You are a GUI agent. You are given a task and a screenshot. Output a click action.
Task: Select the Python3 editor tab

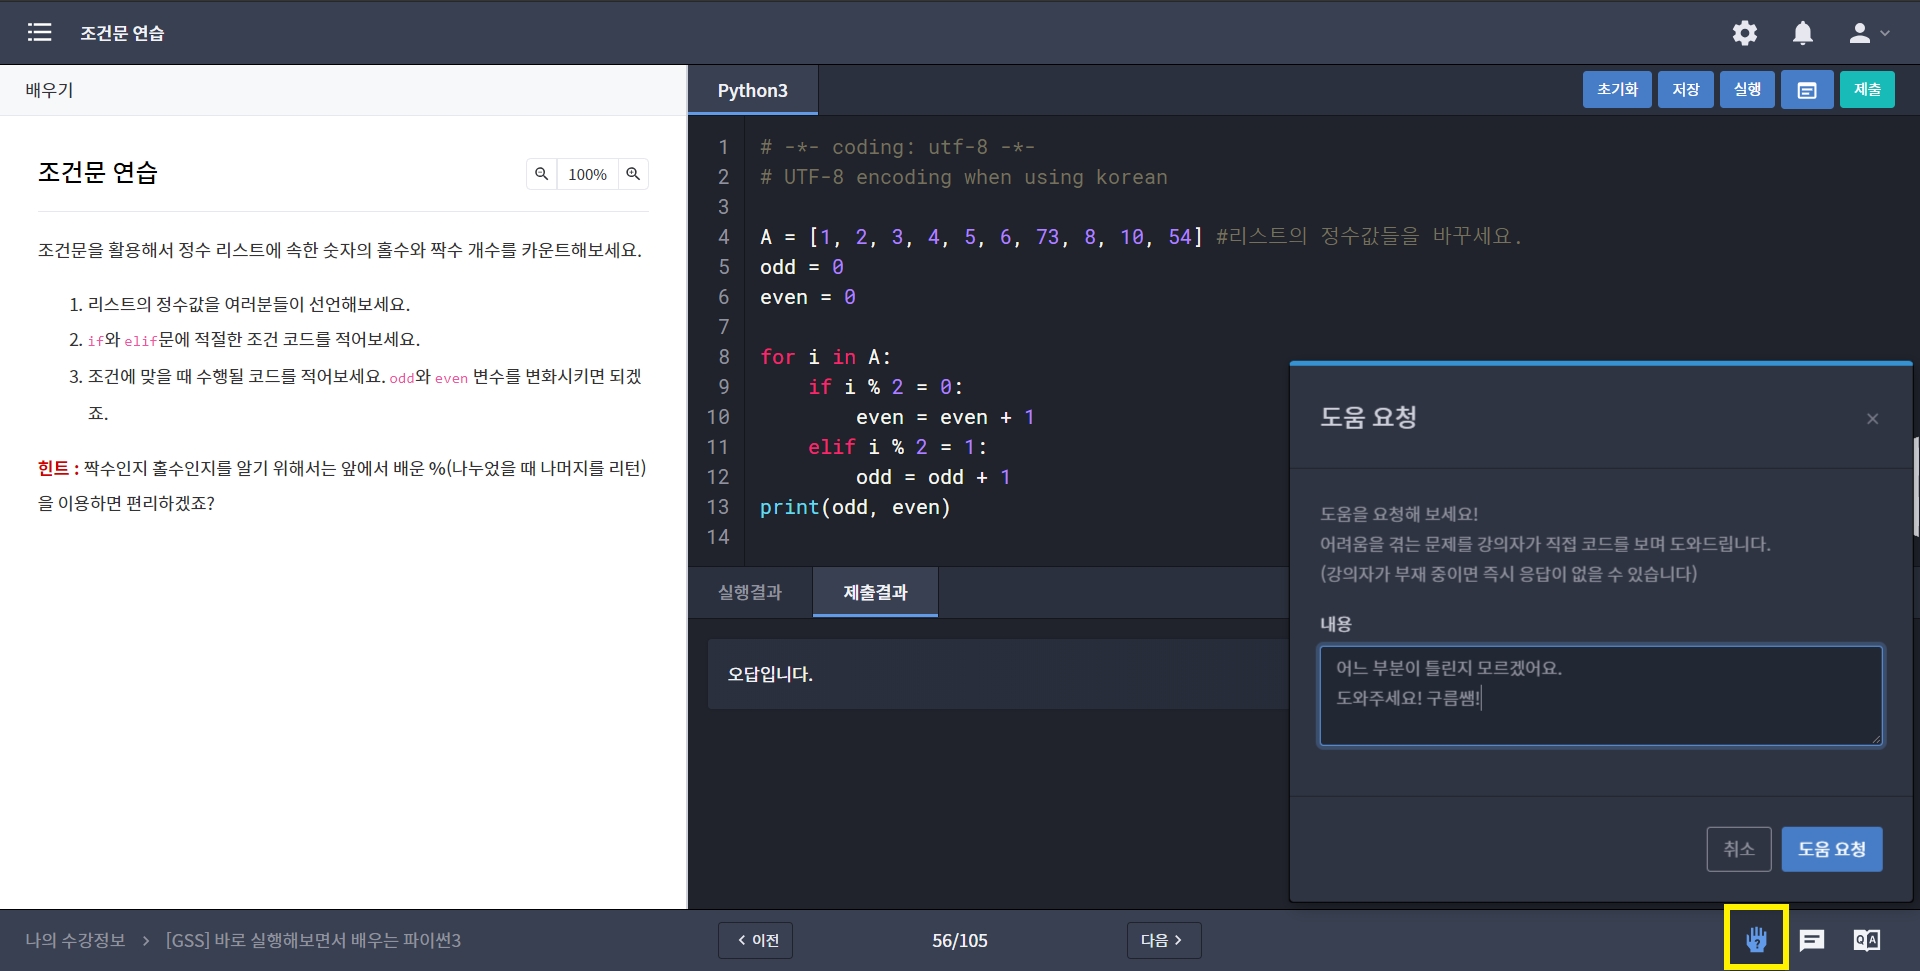tap(752, 91)
